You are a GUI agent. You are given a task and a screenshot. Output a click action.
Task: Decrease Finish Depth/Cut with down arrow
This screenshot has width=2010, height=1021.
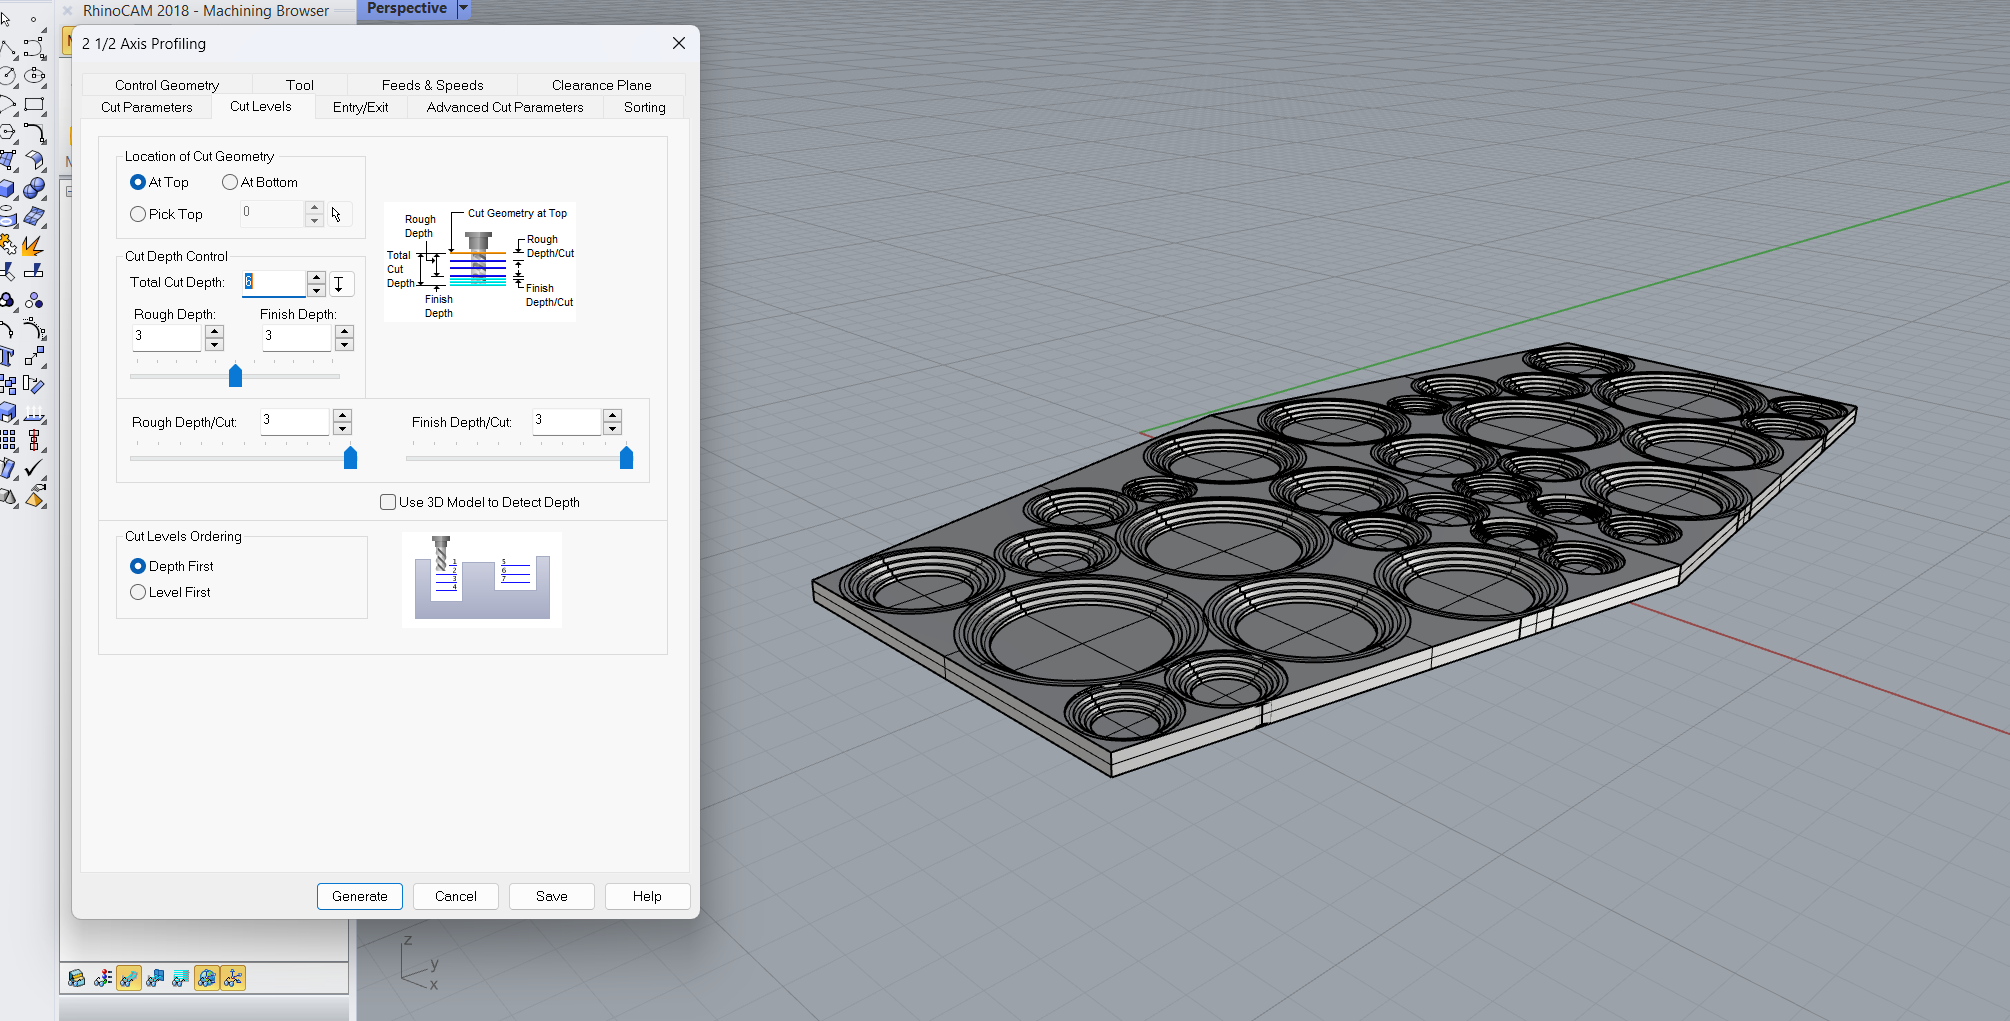613,429
